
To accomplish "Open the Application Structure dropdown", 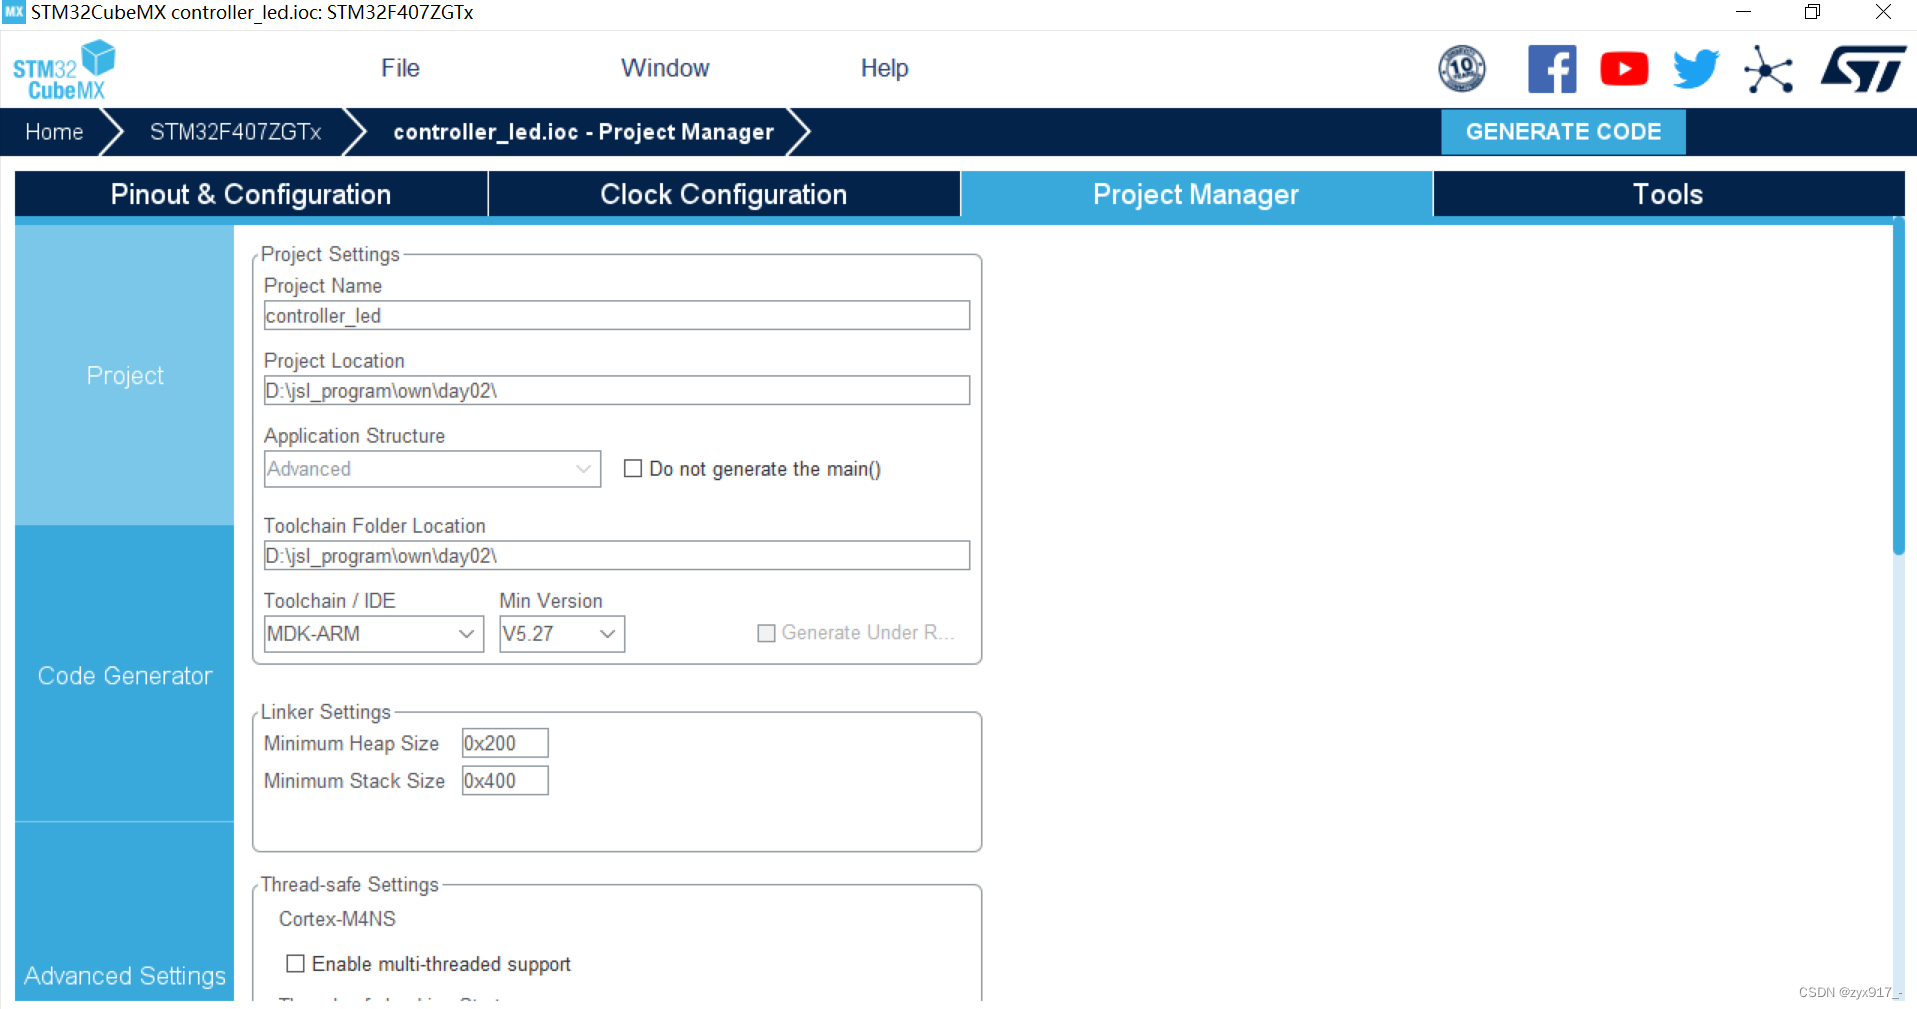I will point(432,469).
